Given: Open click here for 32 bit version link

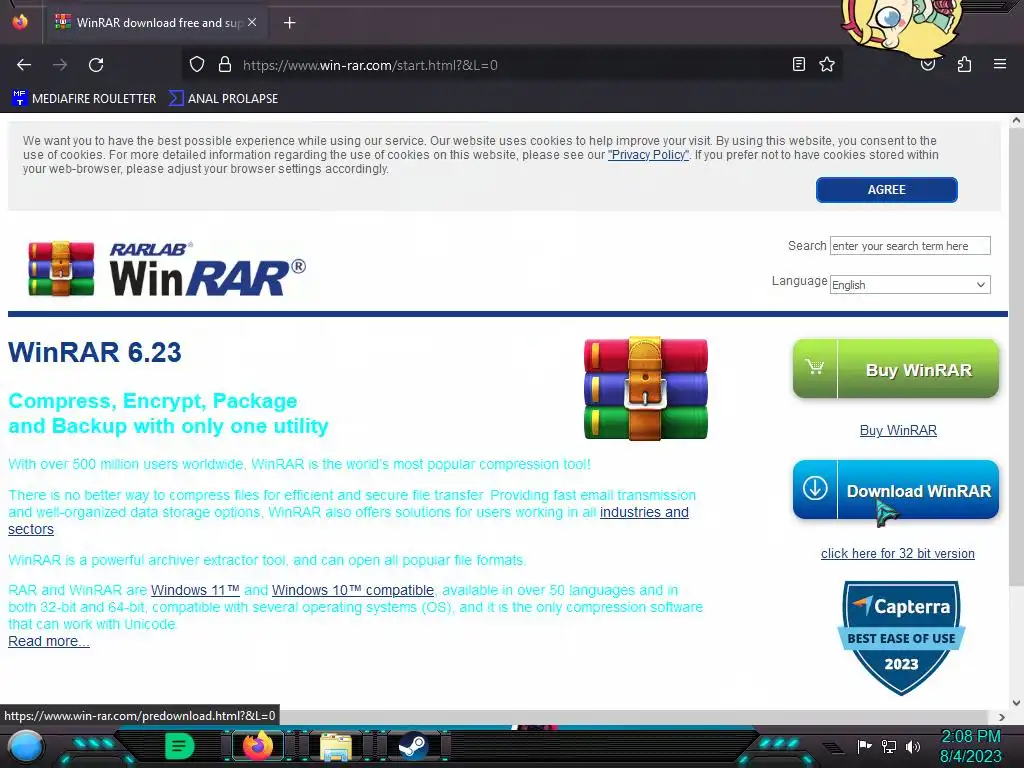Looking at the screenshot, I should pyautogui.click(x=898, y=553).
